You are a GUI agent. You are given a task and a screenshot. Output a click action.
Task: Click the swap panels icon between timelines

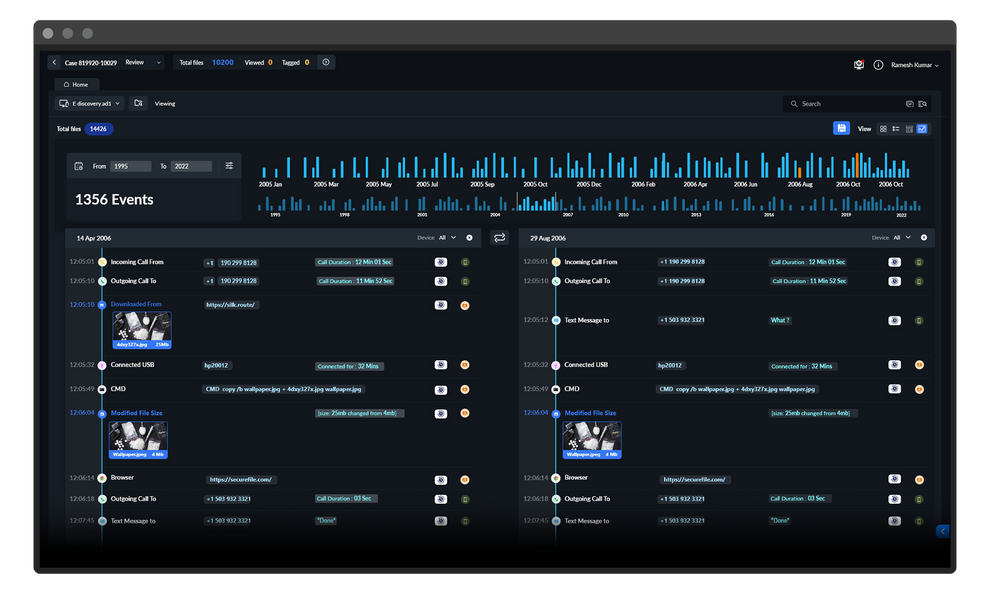point(500,238)
